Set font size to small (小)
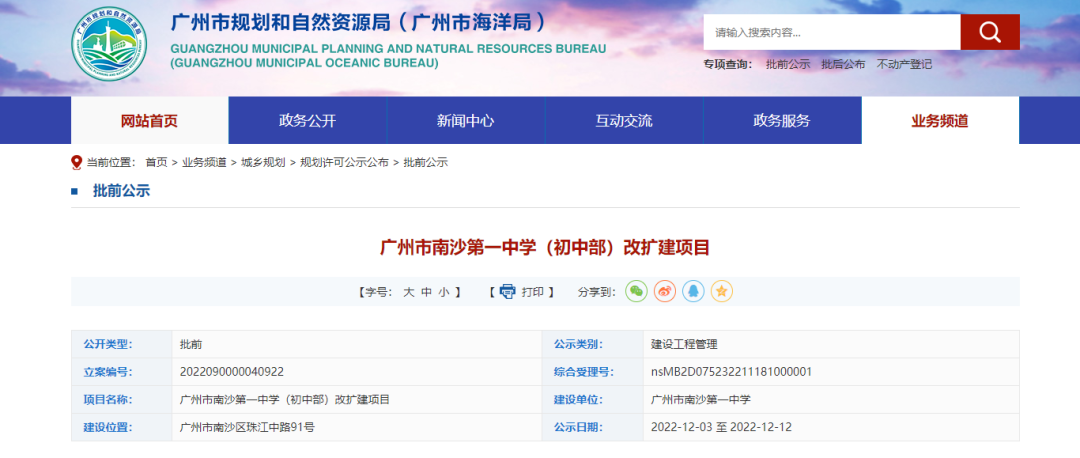The image size is (1080, 458). coord(443,292)
